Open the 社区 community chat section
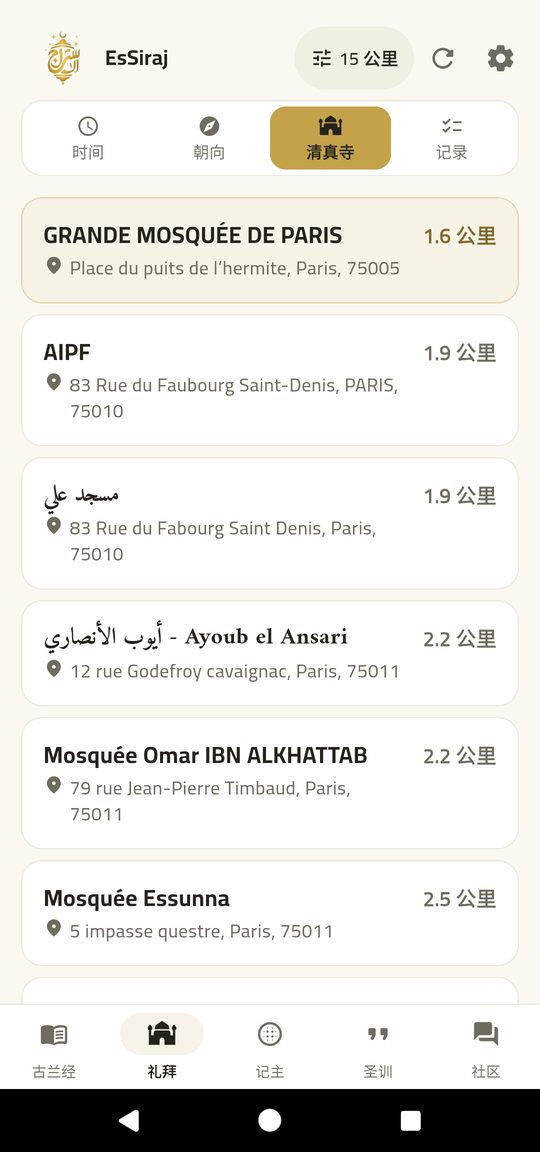This screenshot has height=1152, width=540. 486,1047
